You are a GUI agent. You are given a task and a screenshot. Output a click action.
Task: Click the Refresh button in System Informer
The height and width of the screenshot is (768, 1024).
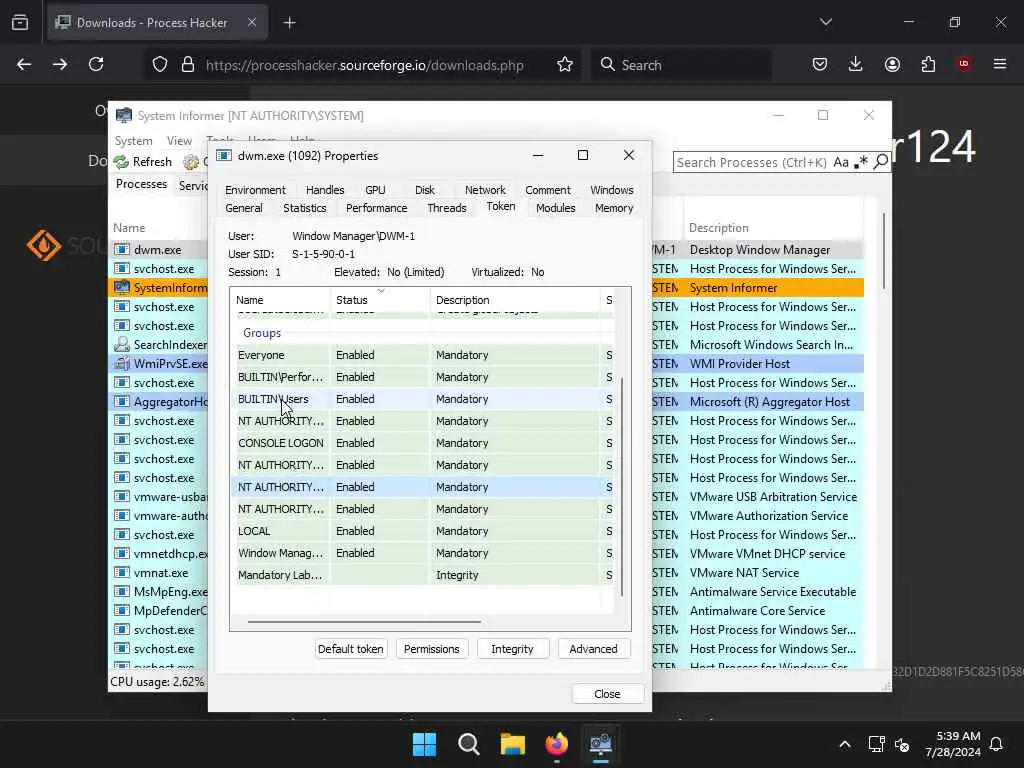pyautogui.click(x=142, y=161)
